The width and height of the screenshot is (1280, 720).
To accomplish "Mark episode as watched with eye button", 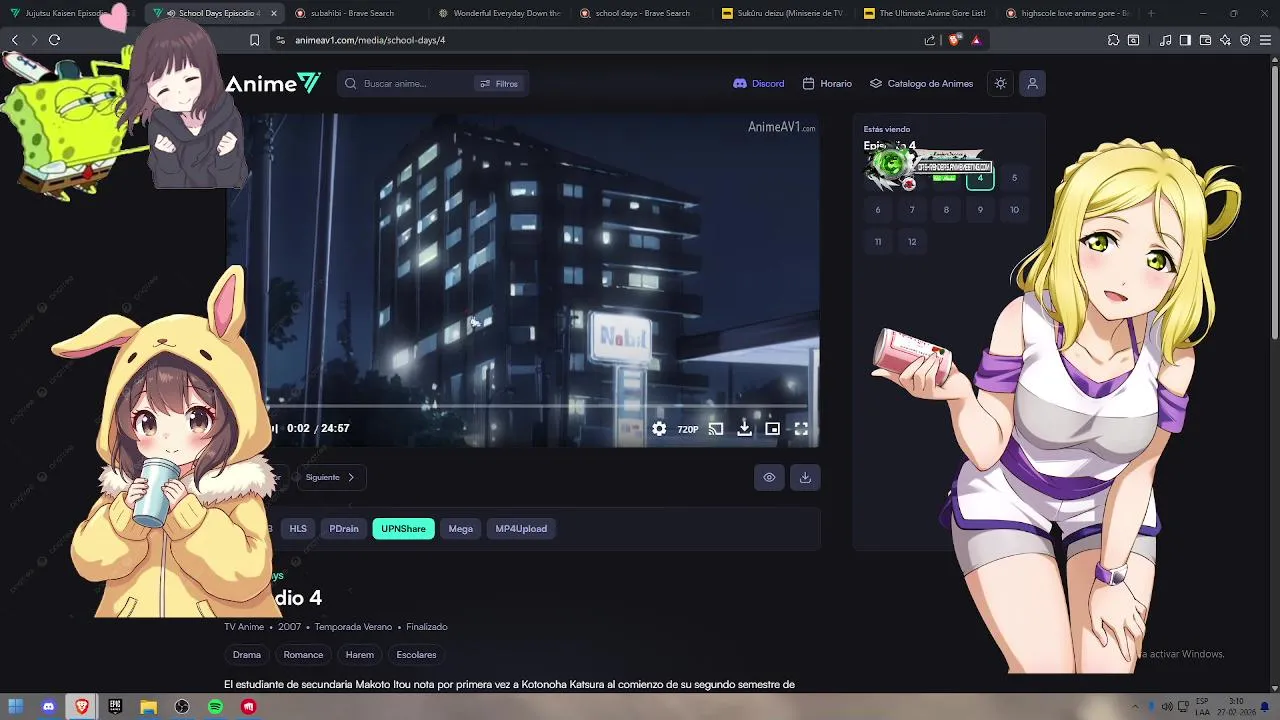I will coord(769,477).
